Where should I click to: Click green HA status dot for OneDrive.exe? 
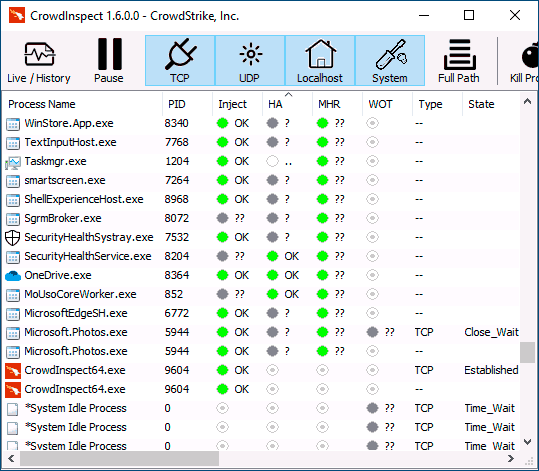pos(273,275)
